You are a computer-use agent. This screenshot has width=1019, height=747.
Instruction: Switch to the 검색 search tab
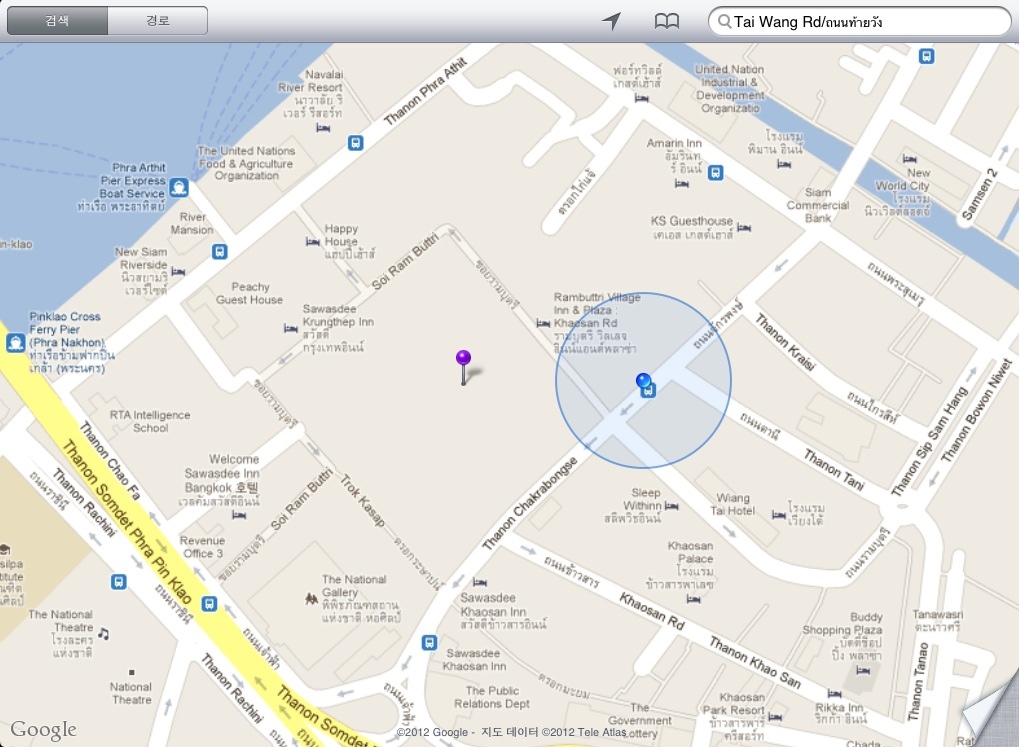pos(57,21)
